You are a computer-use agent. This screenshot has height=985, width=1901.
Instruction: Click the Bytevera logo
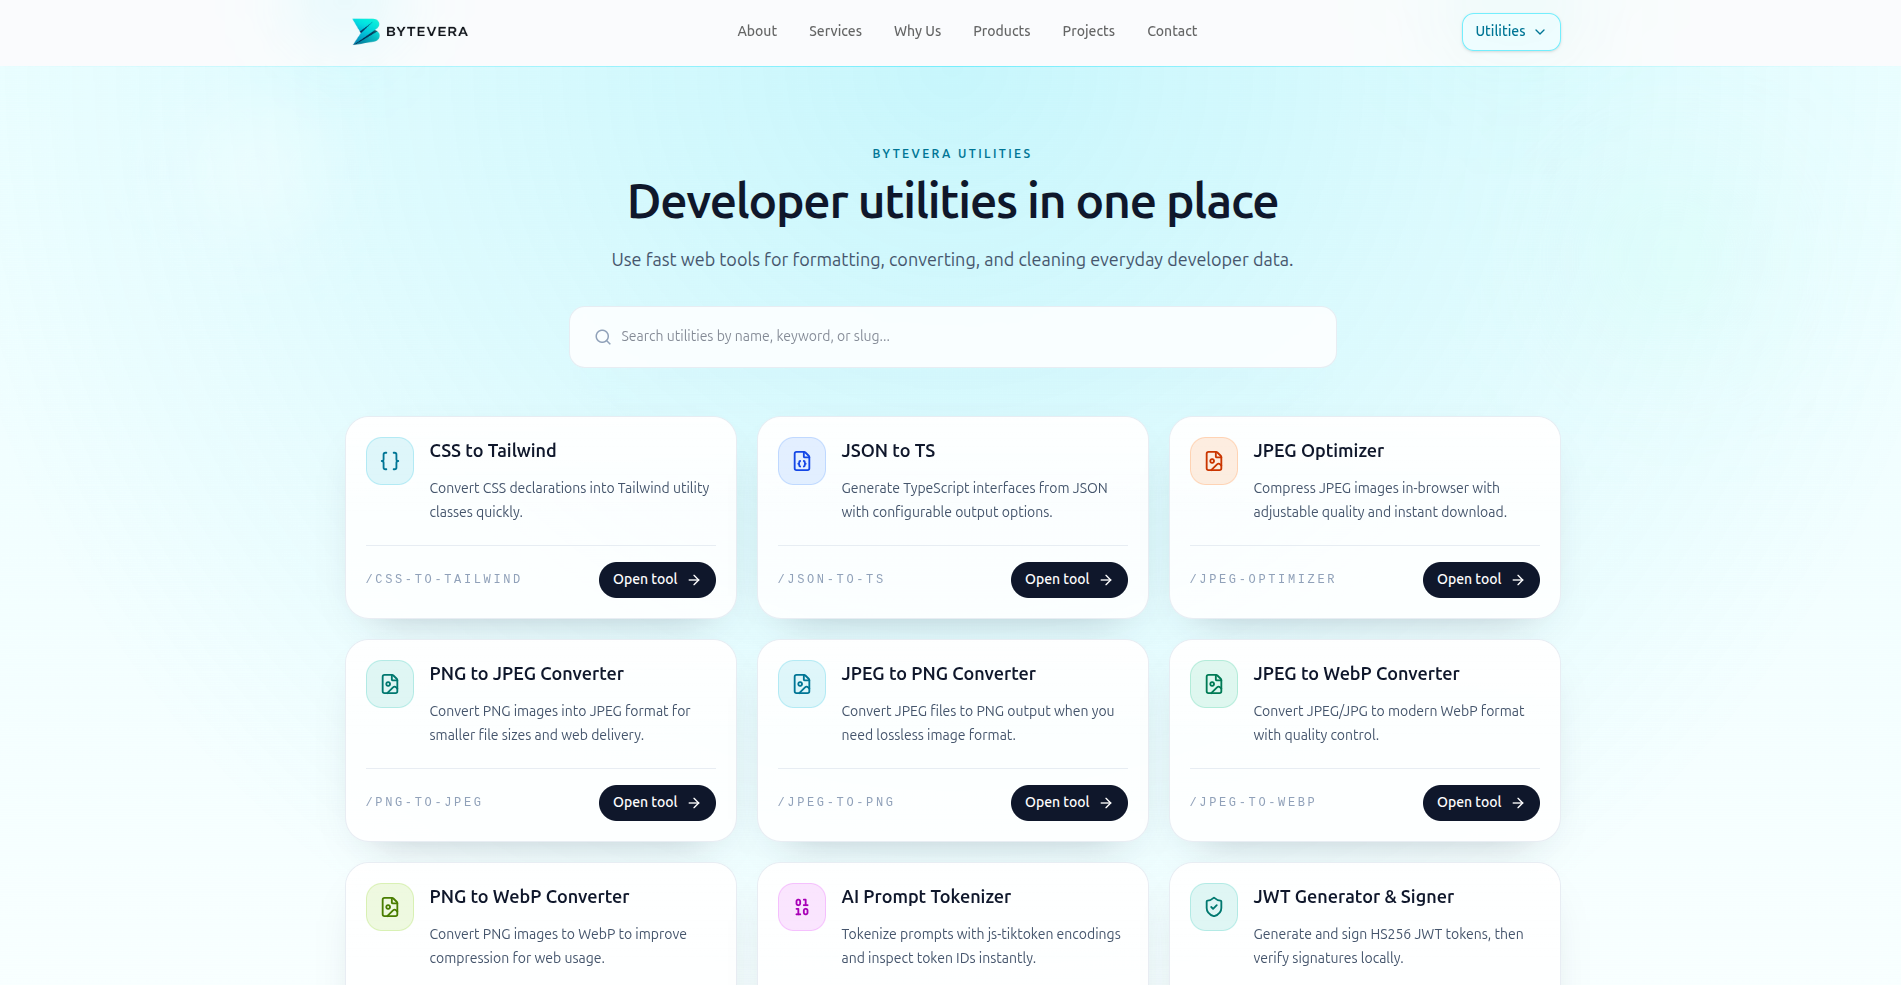[409, 31]
